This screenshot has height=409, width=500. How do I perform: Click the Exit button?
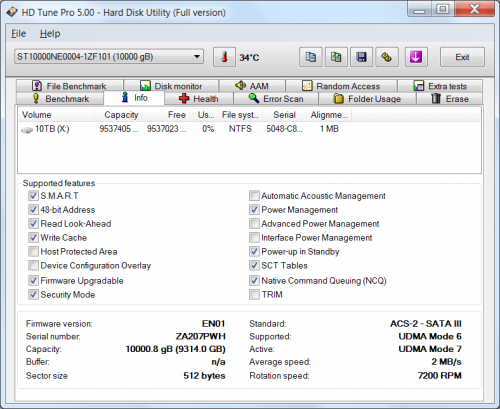click(462, 57)
